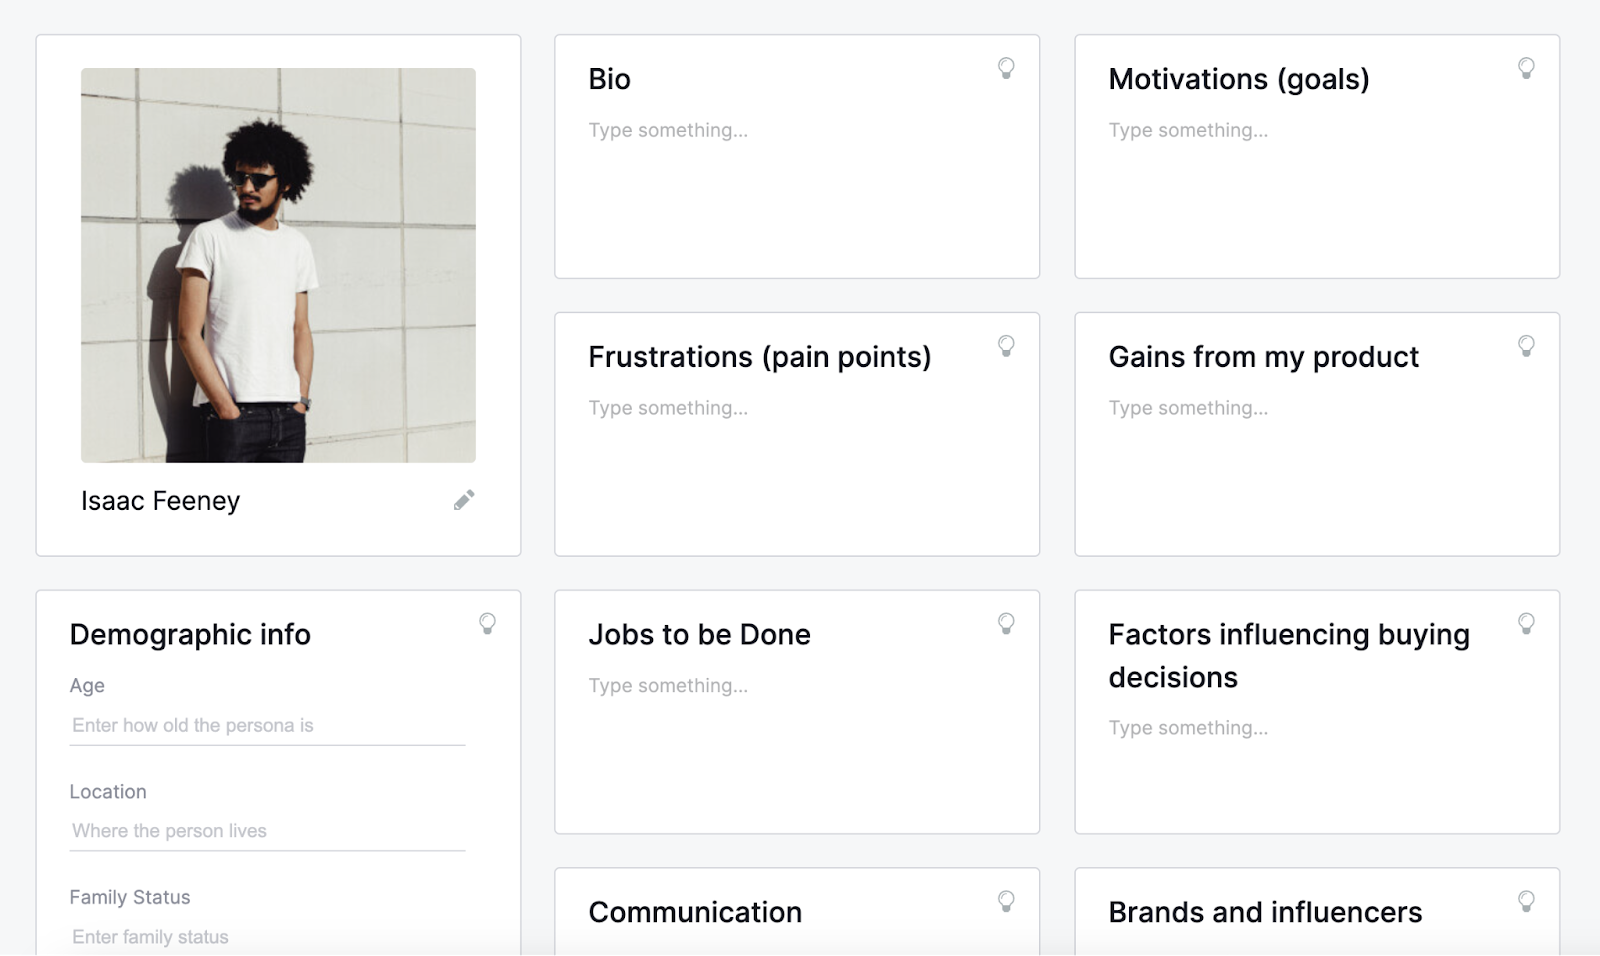Click lightbulb icon for Factors influencing buying decisions
1600x956 pixels.
click(x=1526, y=624)
